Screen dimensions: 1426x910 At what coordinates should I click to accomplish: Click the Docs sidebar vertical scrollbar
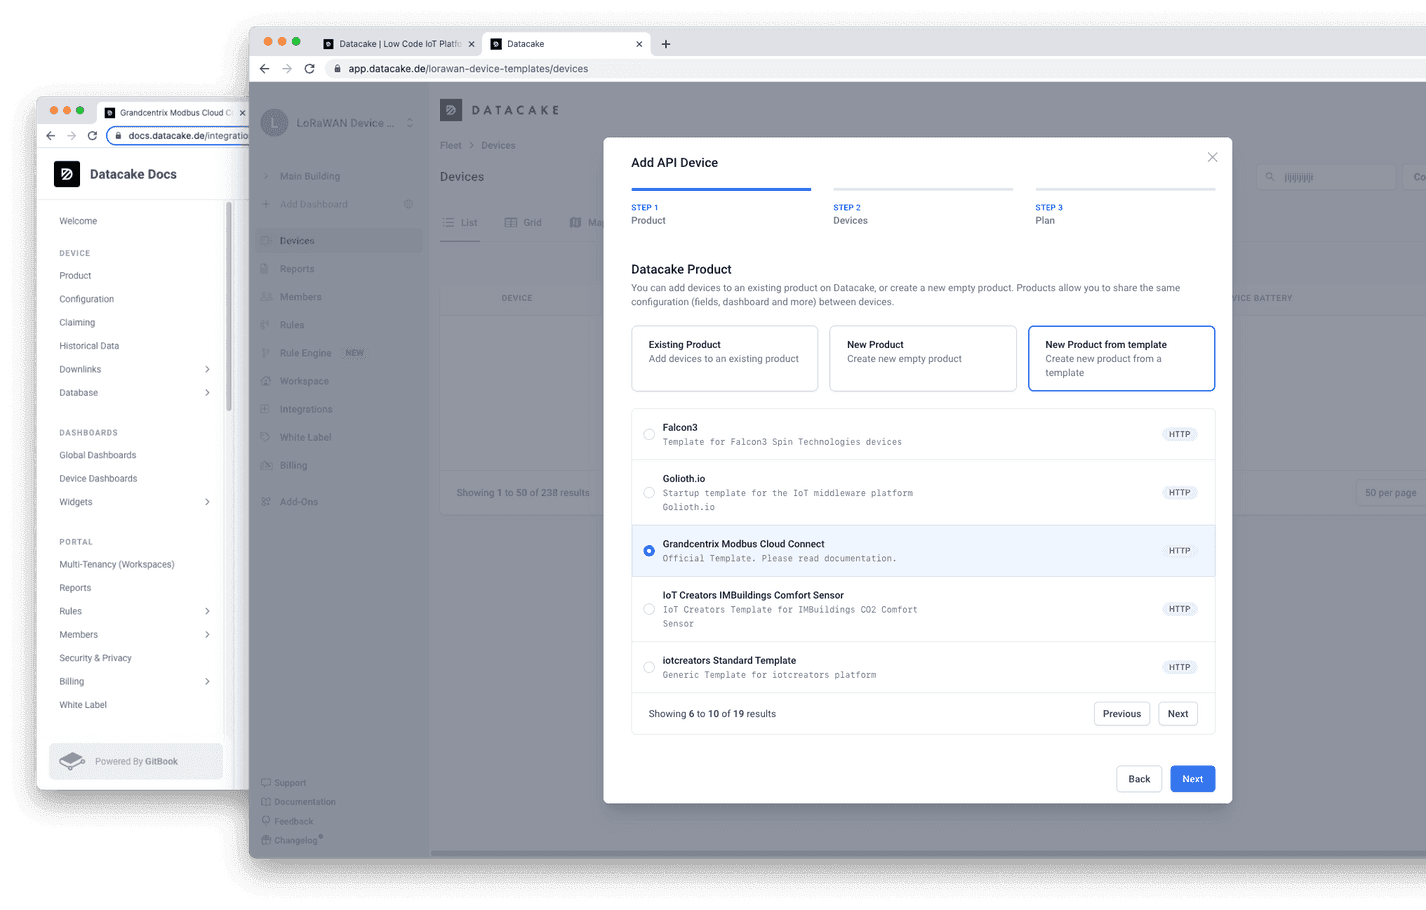coord(229,306)
